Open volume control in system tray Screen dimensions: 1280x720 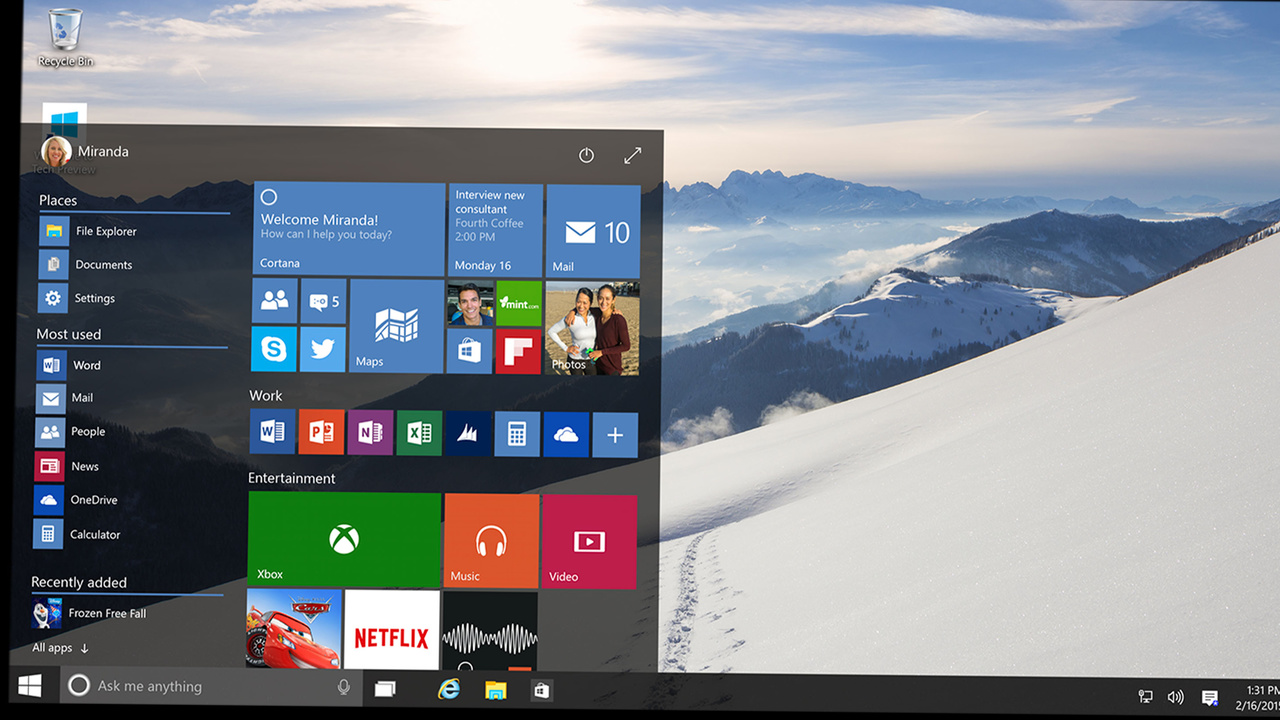1176,697
